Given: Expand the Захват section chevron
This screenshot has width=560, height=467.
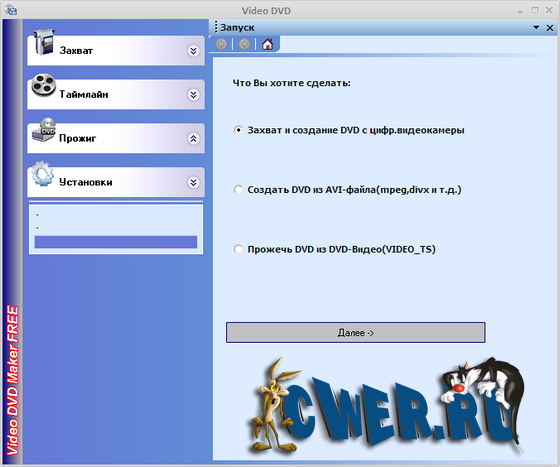Looking at the screenshot, I should coord(193,51).
